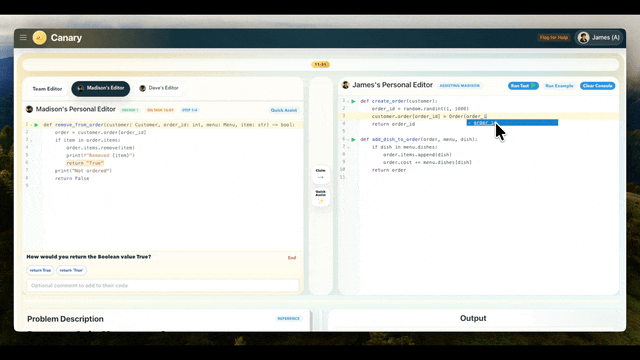Image resolution: width=640 pixels, height=360 pixels.
Task: Click Madison's avatar beside Personal Editor title
Action: coord(29,109)
